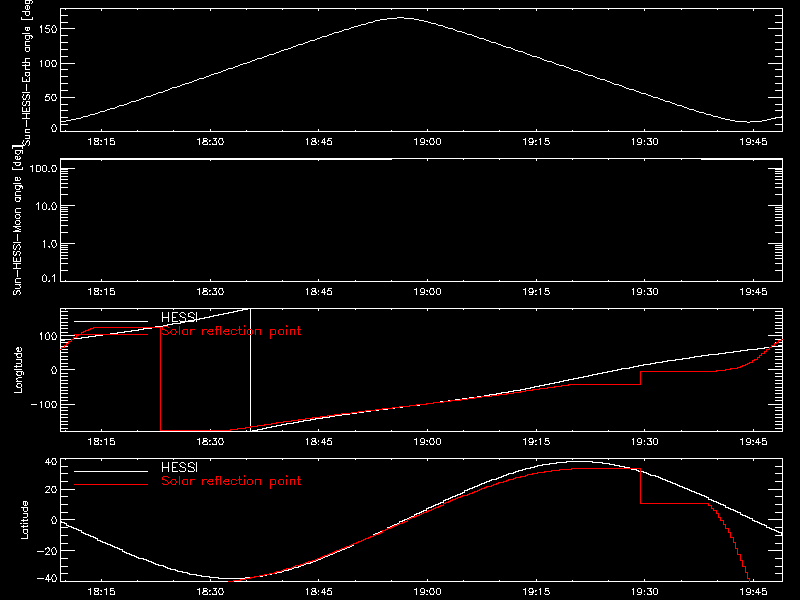Click the 100 tick on Longitude plot
The image size is (800, 600).
click(48, 336)
